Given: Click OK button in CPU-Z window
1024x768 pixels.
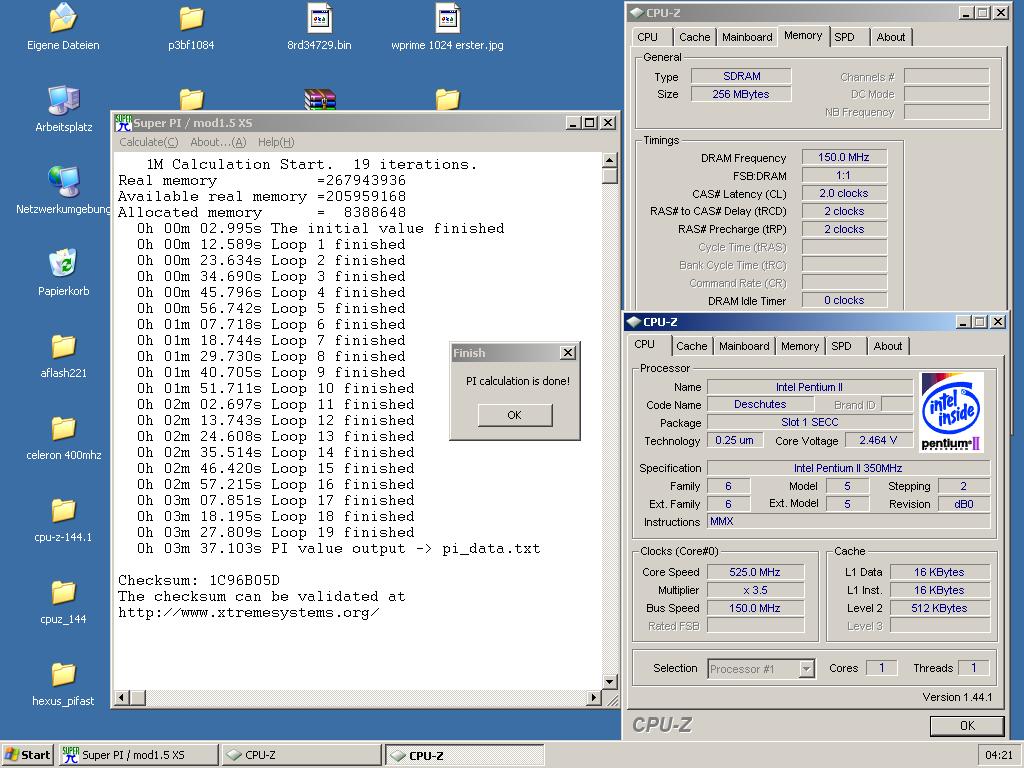Looking at the screenshot, I should (967, 726).
